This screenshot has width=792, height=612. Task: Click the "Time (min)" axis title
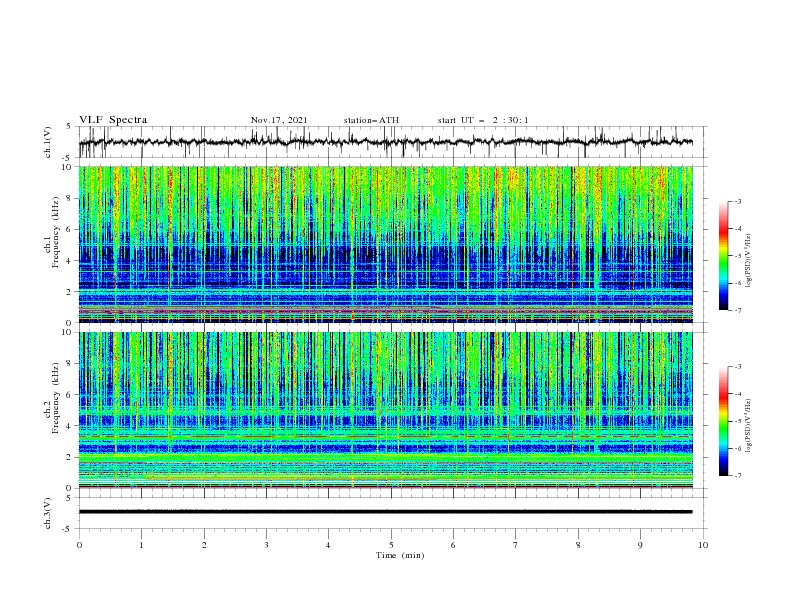pos(400,555)
